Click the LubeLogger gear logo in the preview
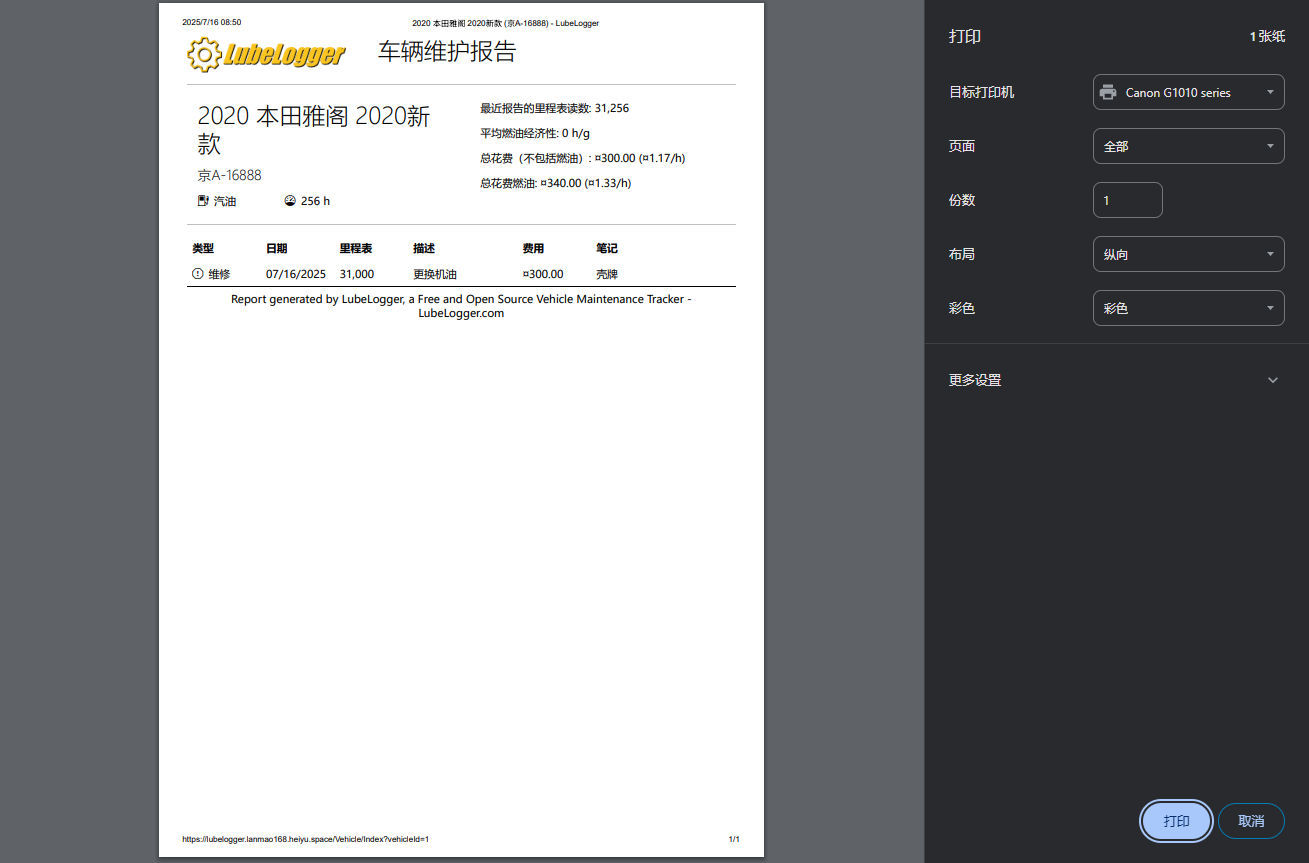Viewport: 1309px width, 863px height. click(x=203, y=54)
